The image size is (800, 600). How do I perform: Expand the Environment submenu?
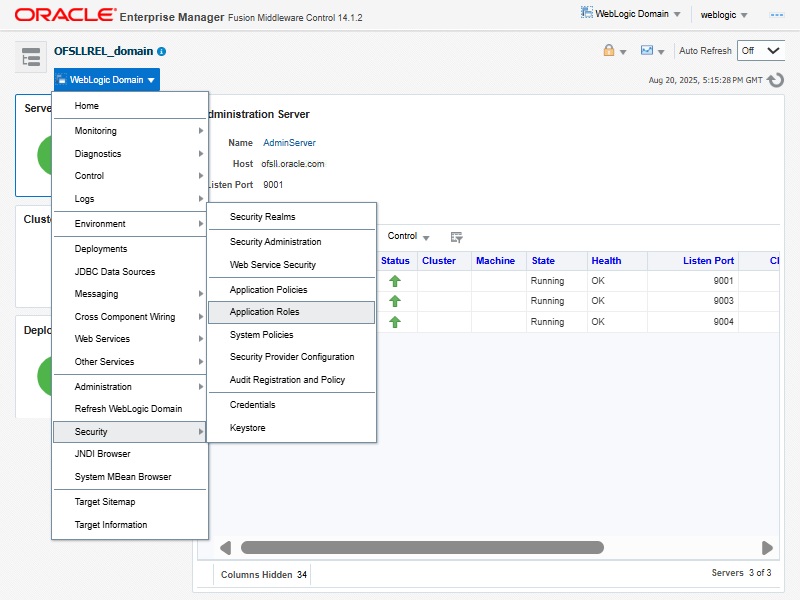coord(100,224)
